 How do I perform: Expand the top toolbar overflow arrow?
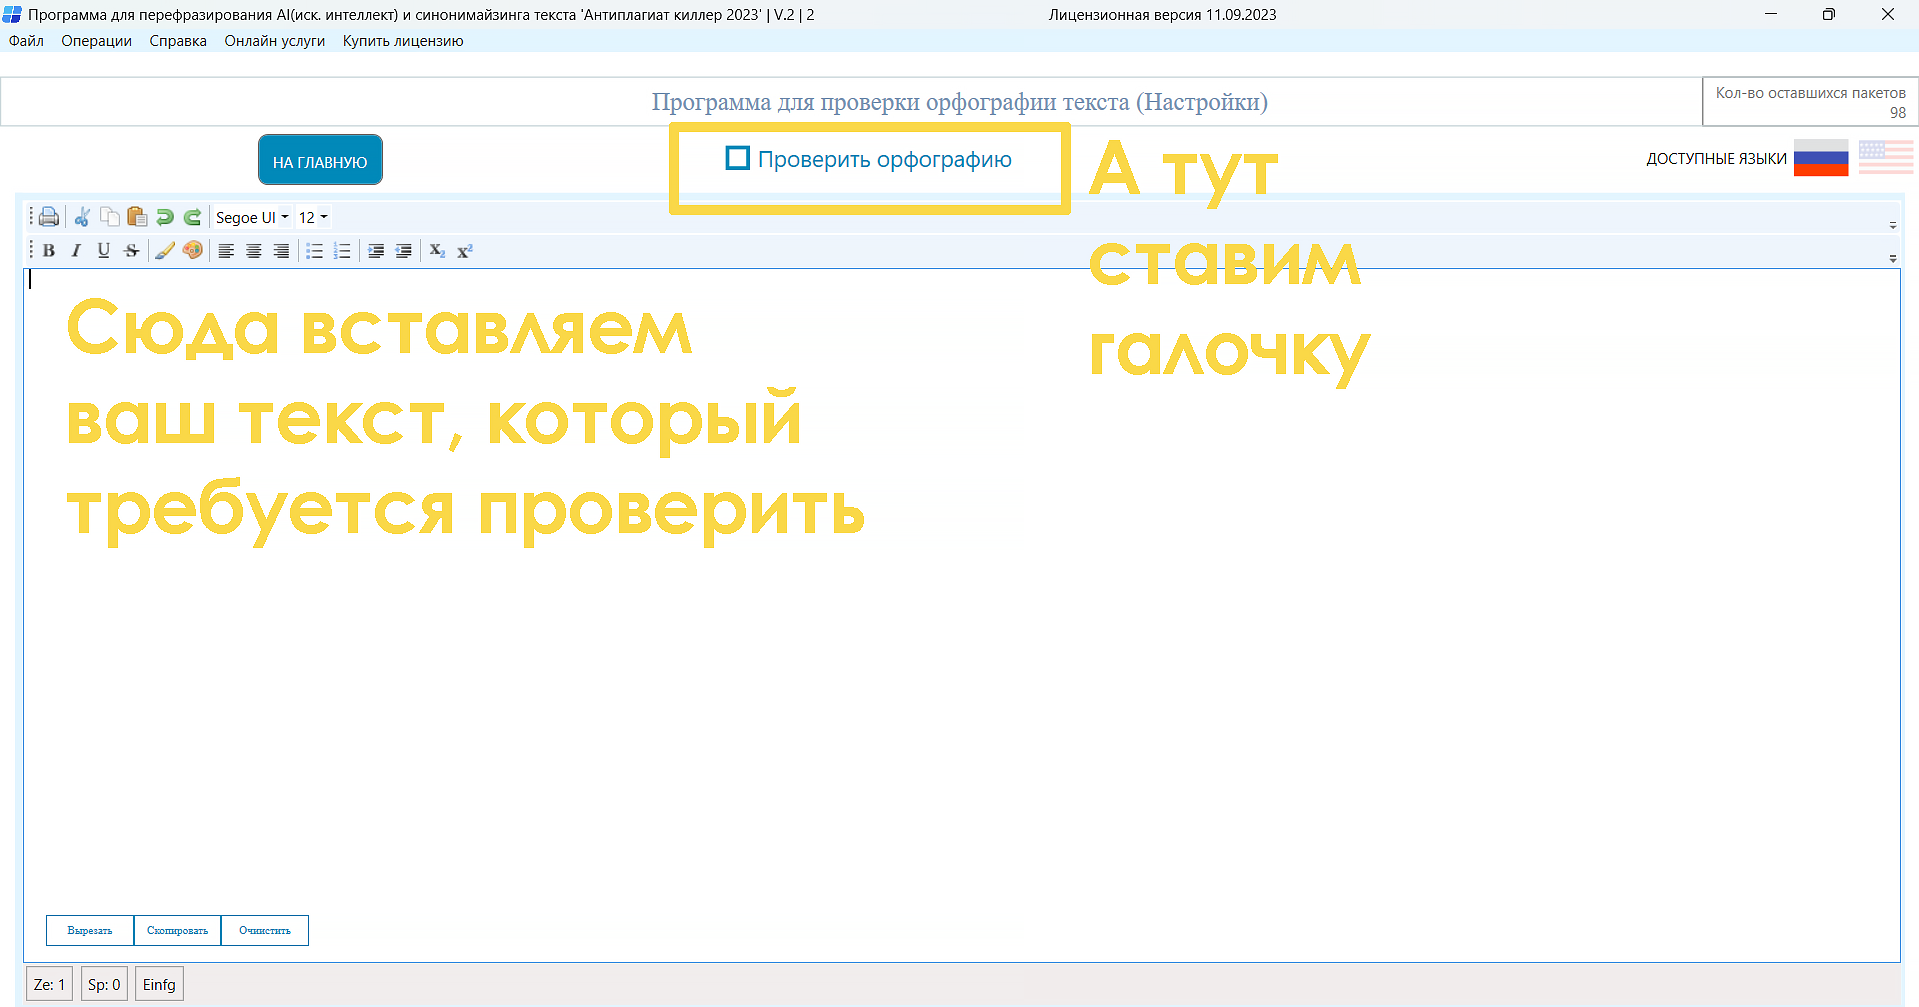pyautogui.click(x=1892, y=225)
